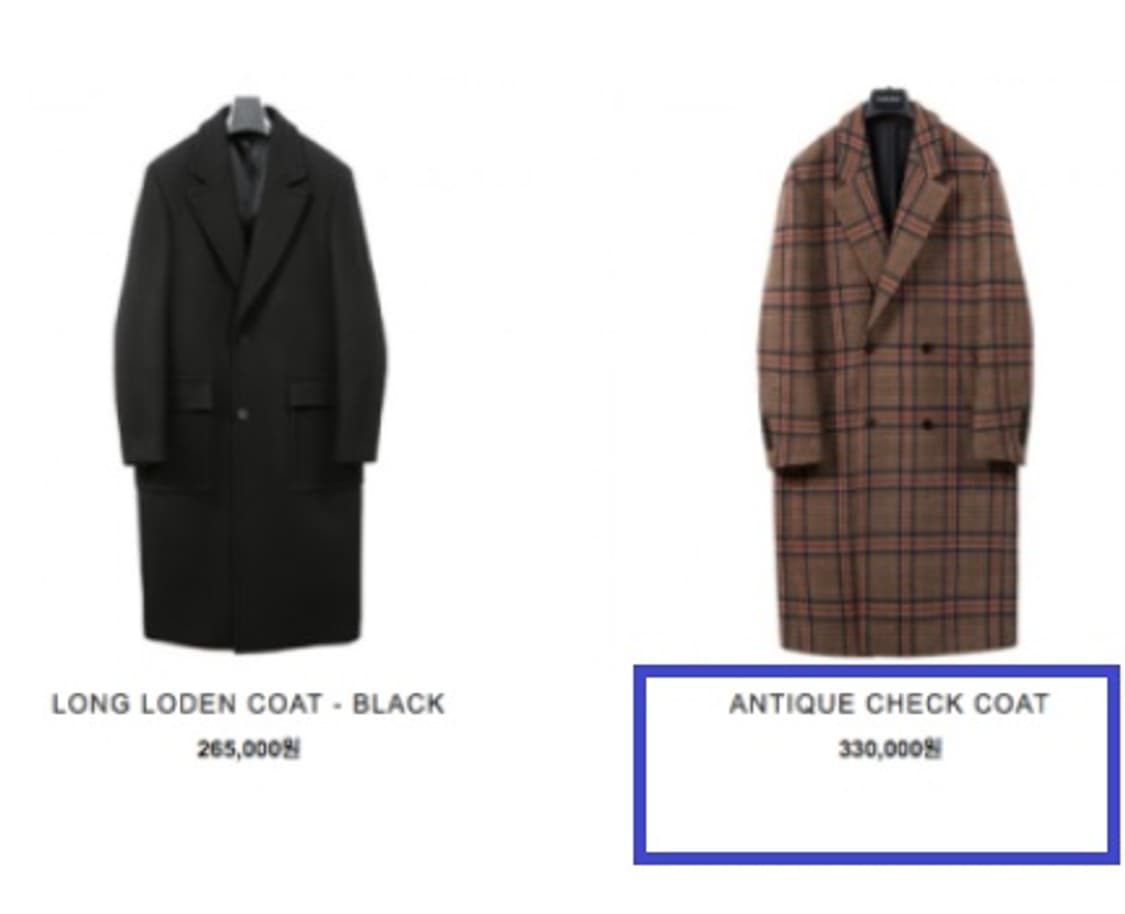Image resolution: width=1125 pixels, height=914 pixels.
Task: Click the black hanger above the check coat
Action: 889,100
